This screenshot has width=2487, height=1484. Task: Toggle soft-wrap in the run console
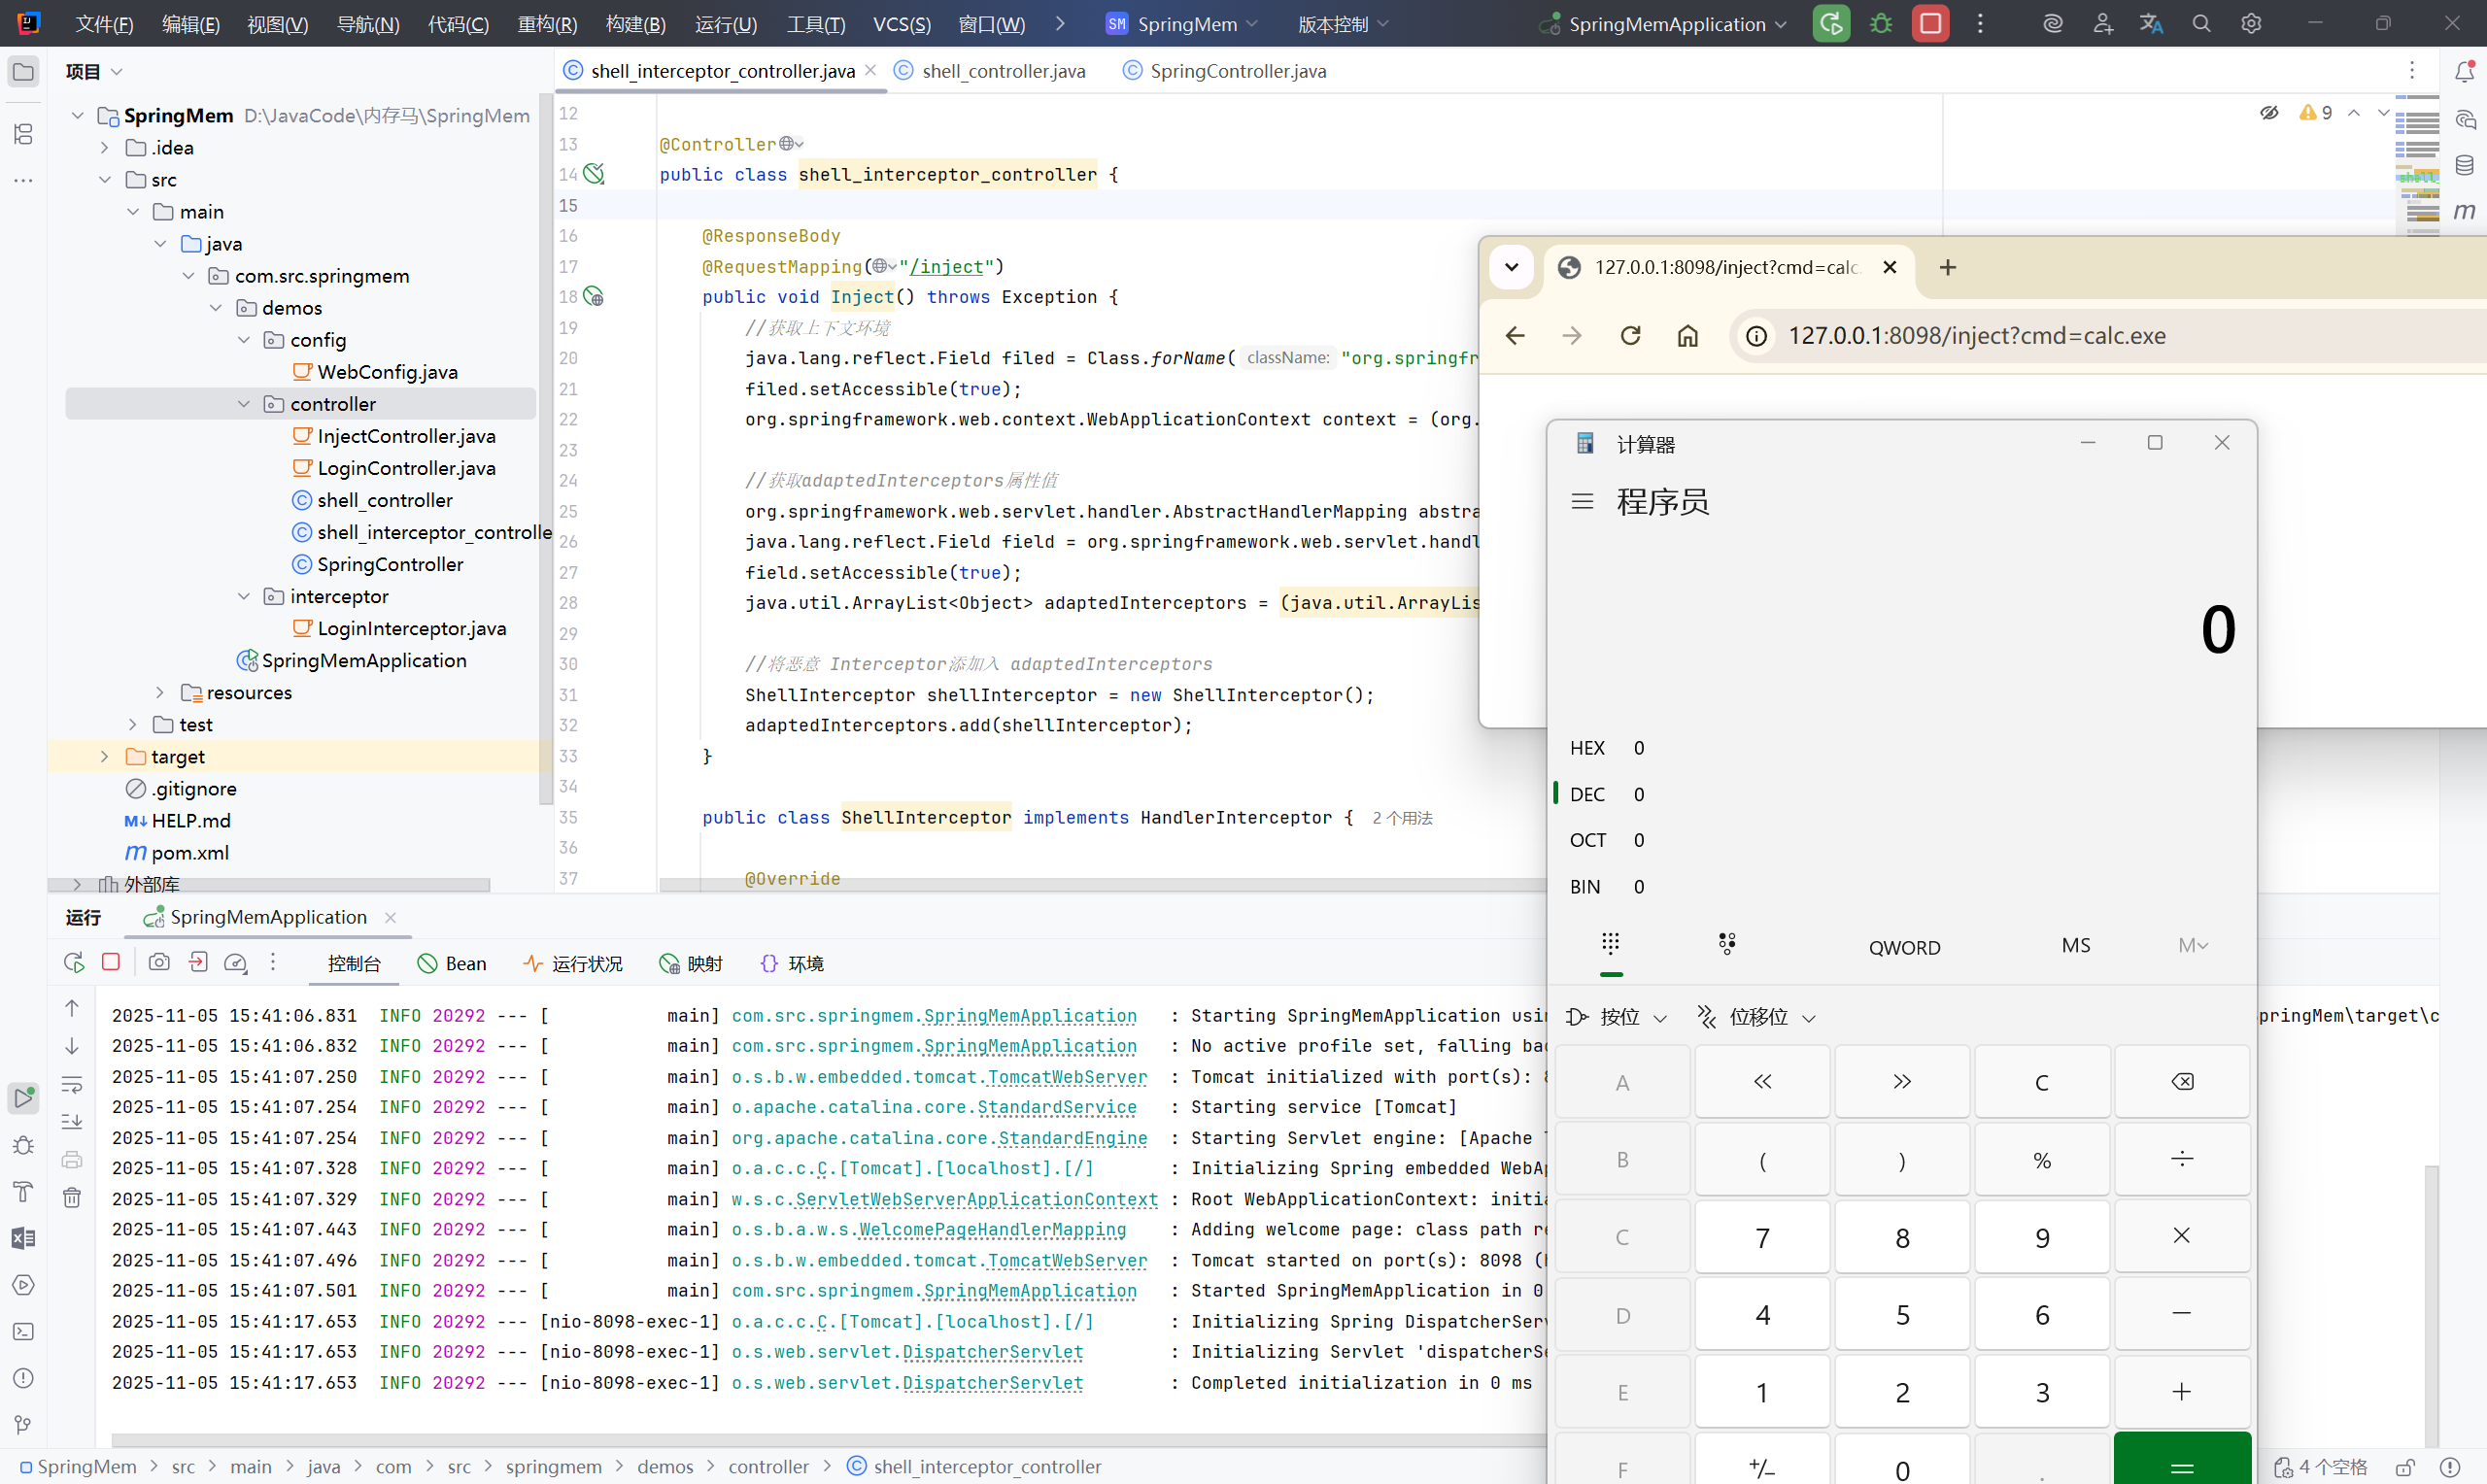(72, 1084)
